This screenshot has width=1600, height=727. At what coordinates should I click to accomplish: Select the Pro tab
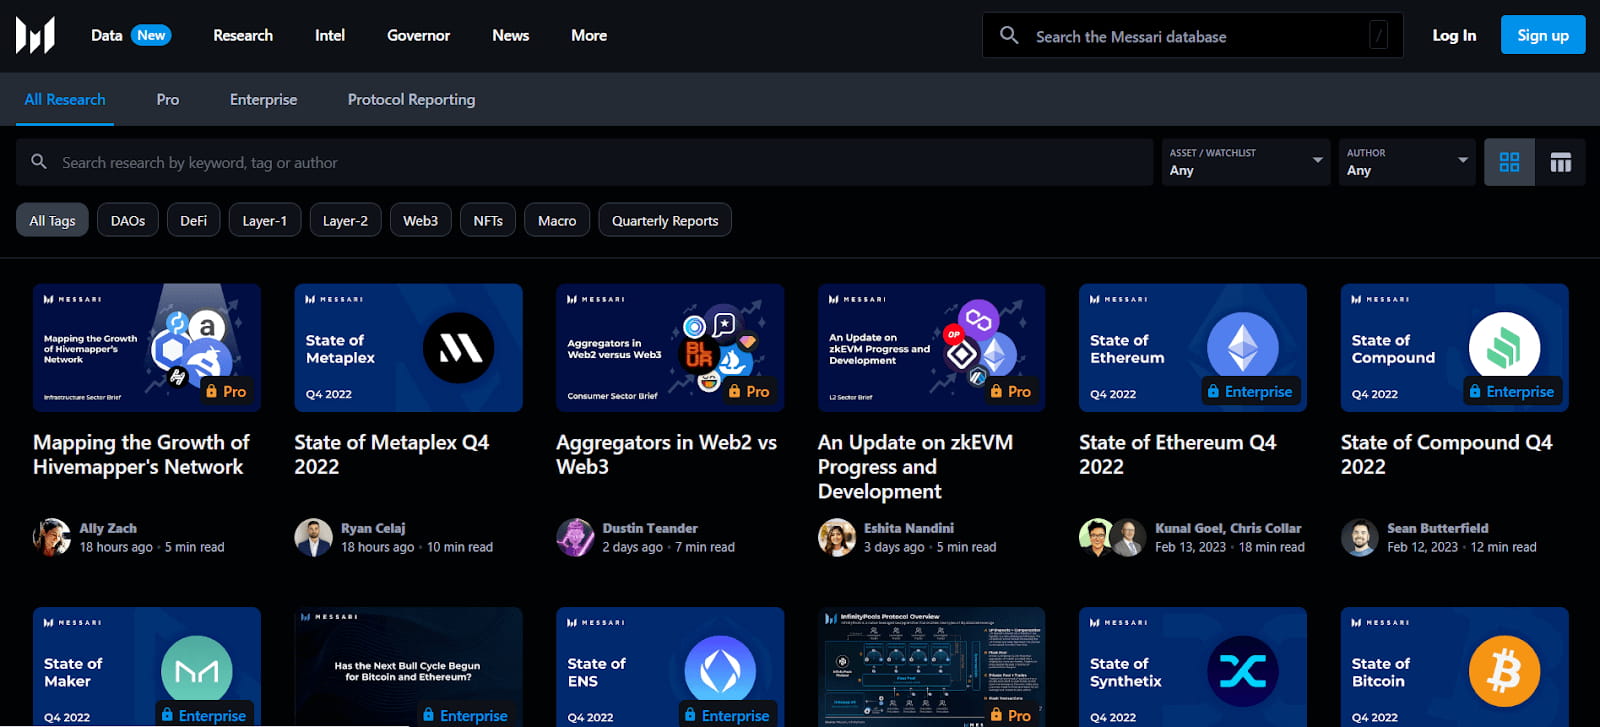point(168,99)
